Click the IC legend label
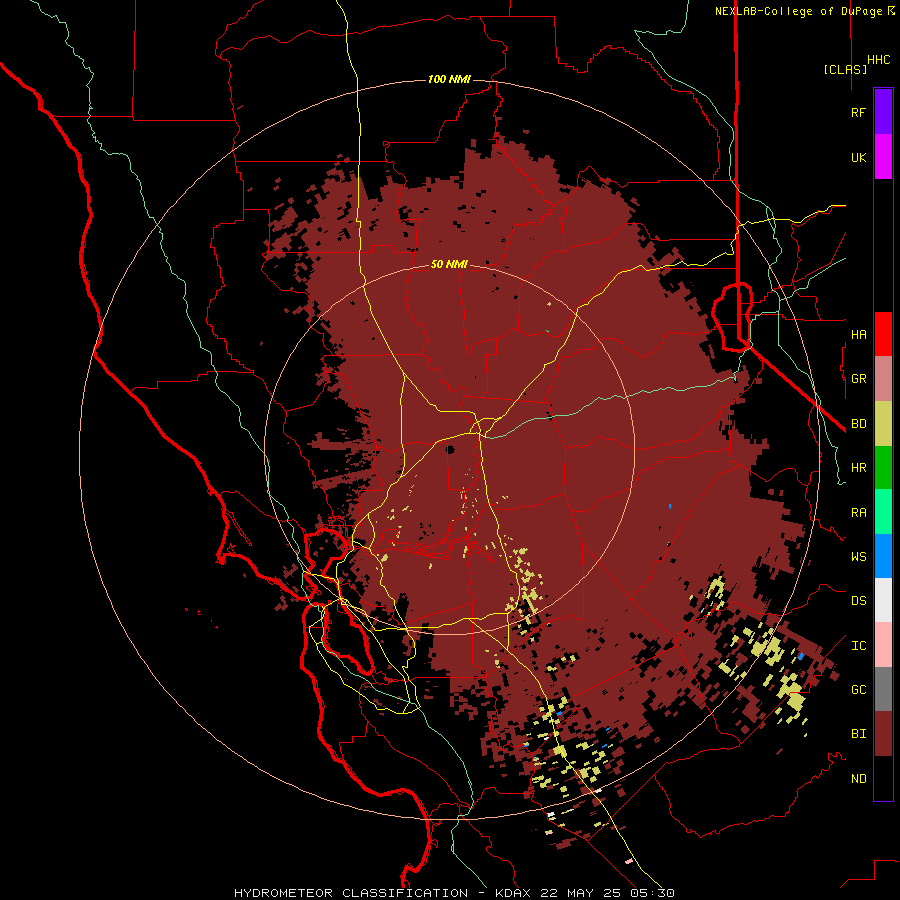The height and width of the screenshot is (900, 900). click(858, 646)
